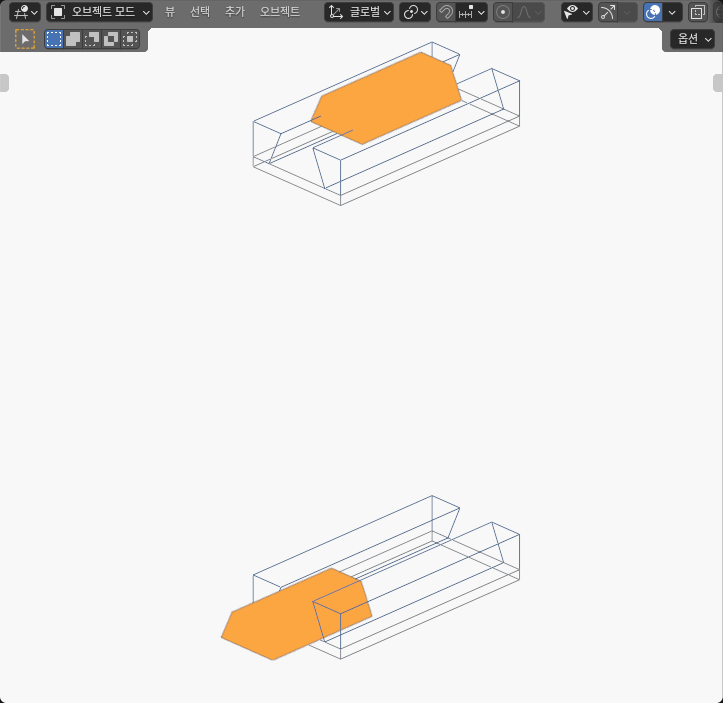Screen dimensions: 723x703
Task: Expand the hidden left toolbar tab
Action: [4, 83]
